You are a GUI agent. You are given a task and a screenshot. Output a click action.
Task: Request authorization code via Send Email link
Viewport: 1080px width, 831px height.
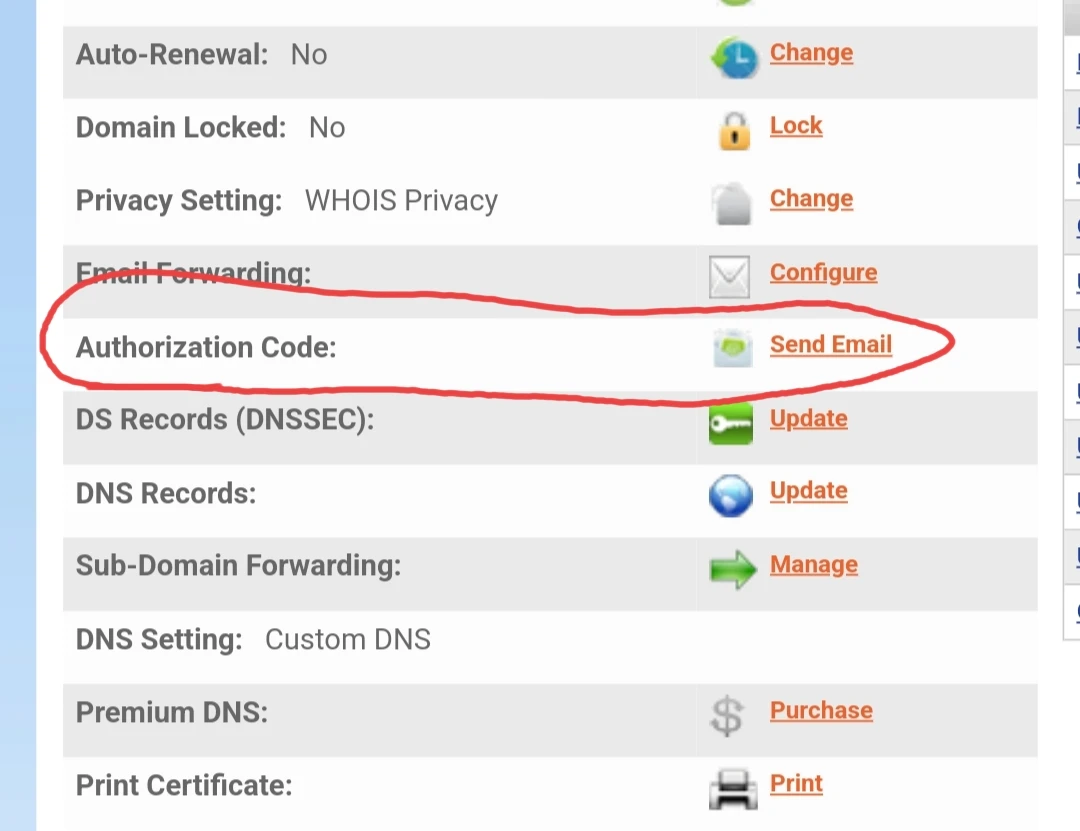click(x=830, y=345)
